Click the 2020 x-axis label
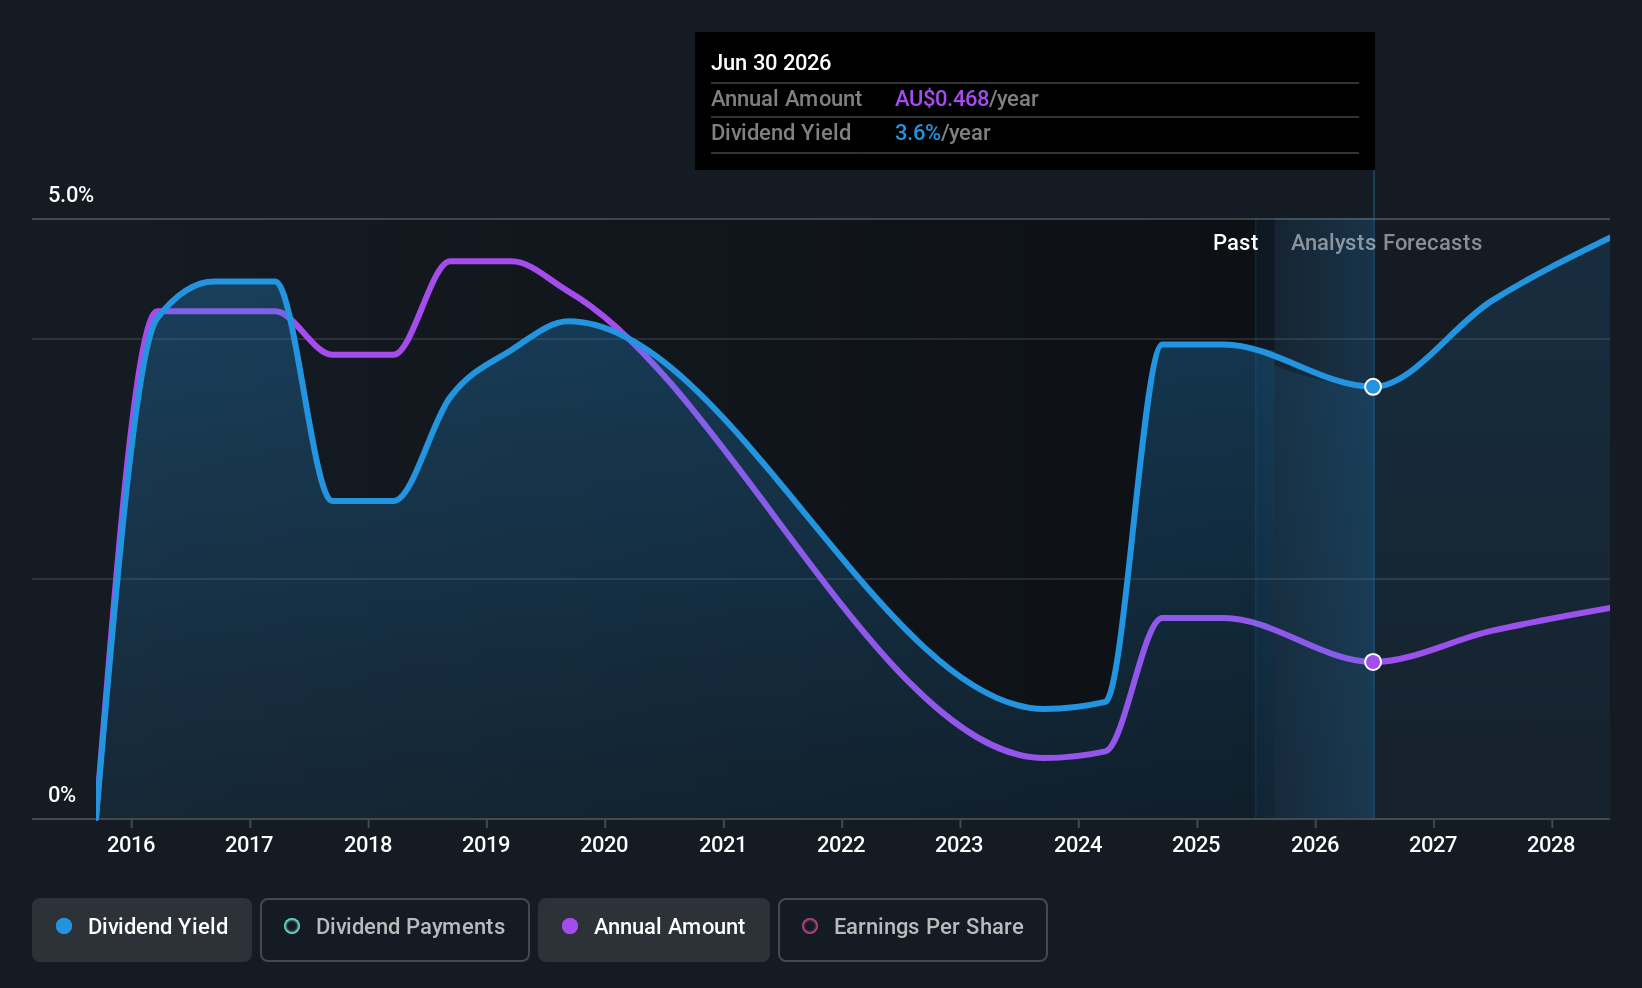Viewport: 1642px width, 988px height. [604, 845]
